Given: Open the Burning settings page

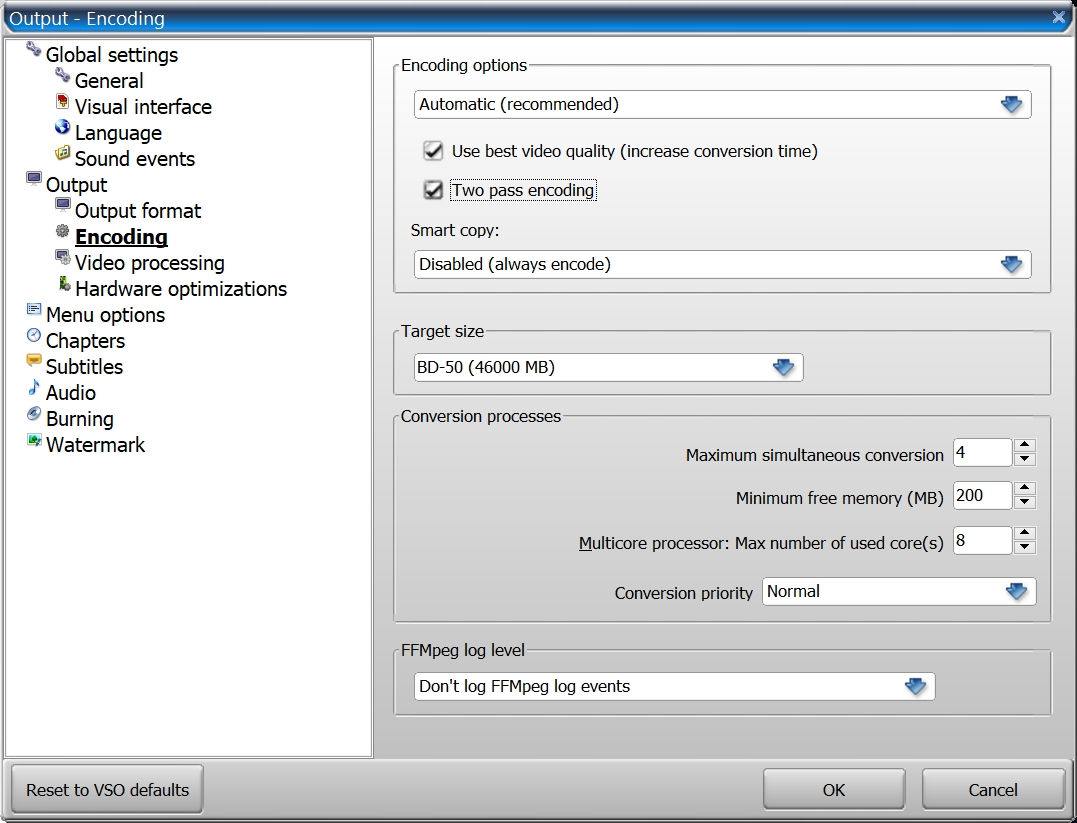Looking at the screenshot, I should [80, 419].
